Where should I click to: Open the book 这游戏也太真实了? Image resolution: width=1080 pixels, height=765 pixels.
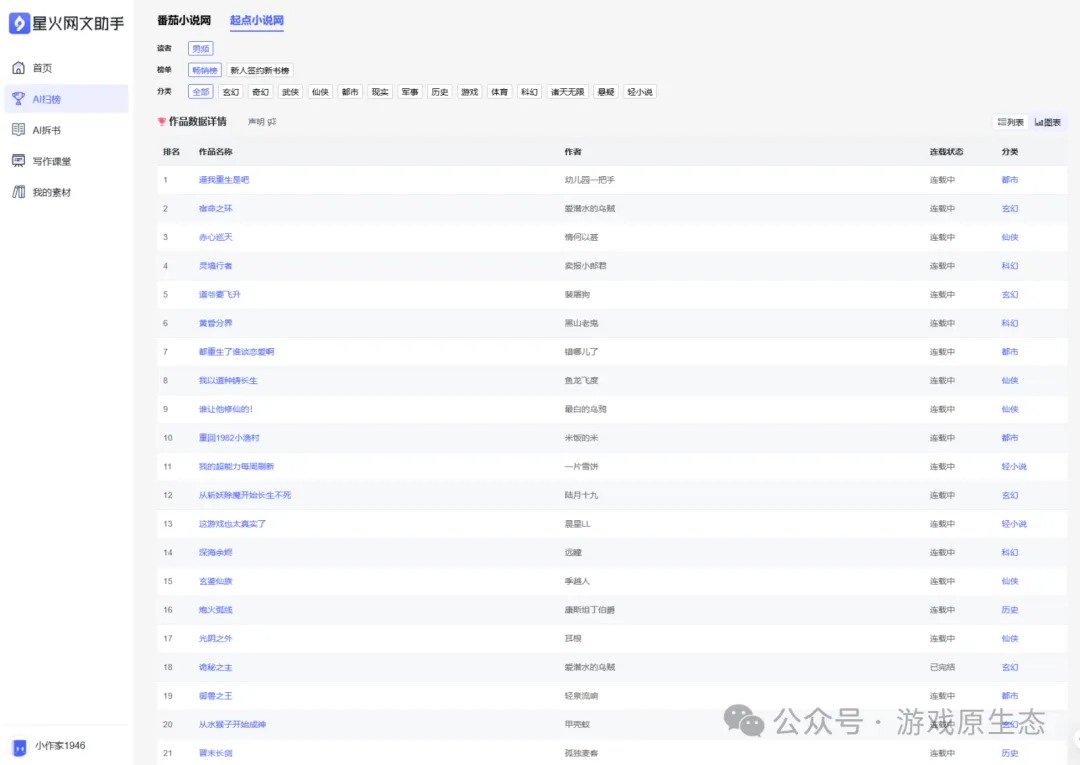pyautogui.click(x=232, y=524)
